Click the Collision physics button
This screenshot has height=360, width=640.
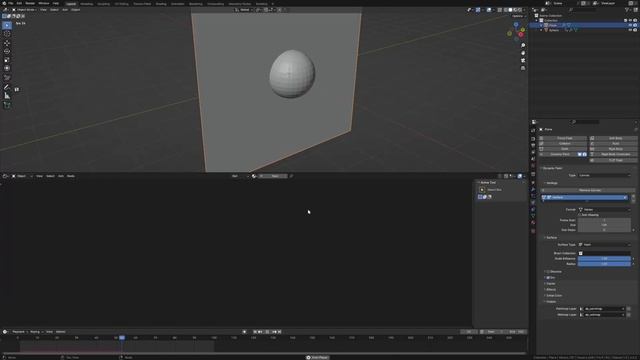point(563,144)
